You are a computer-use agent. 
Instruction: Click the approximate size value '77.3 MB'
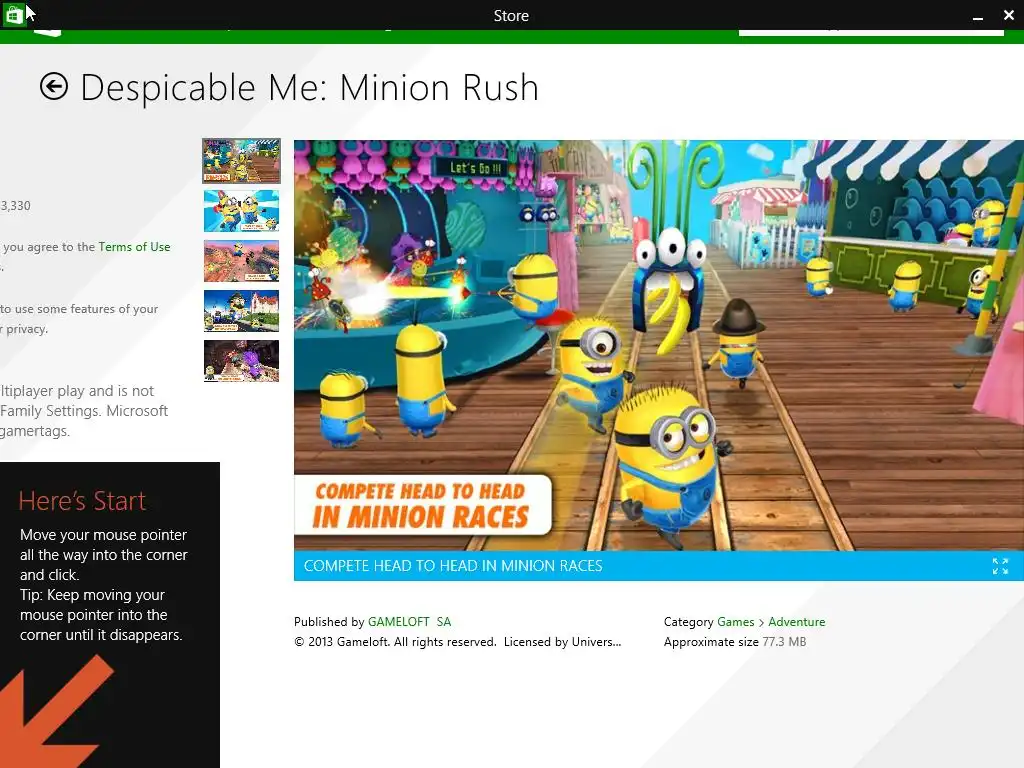coord(784,642)
